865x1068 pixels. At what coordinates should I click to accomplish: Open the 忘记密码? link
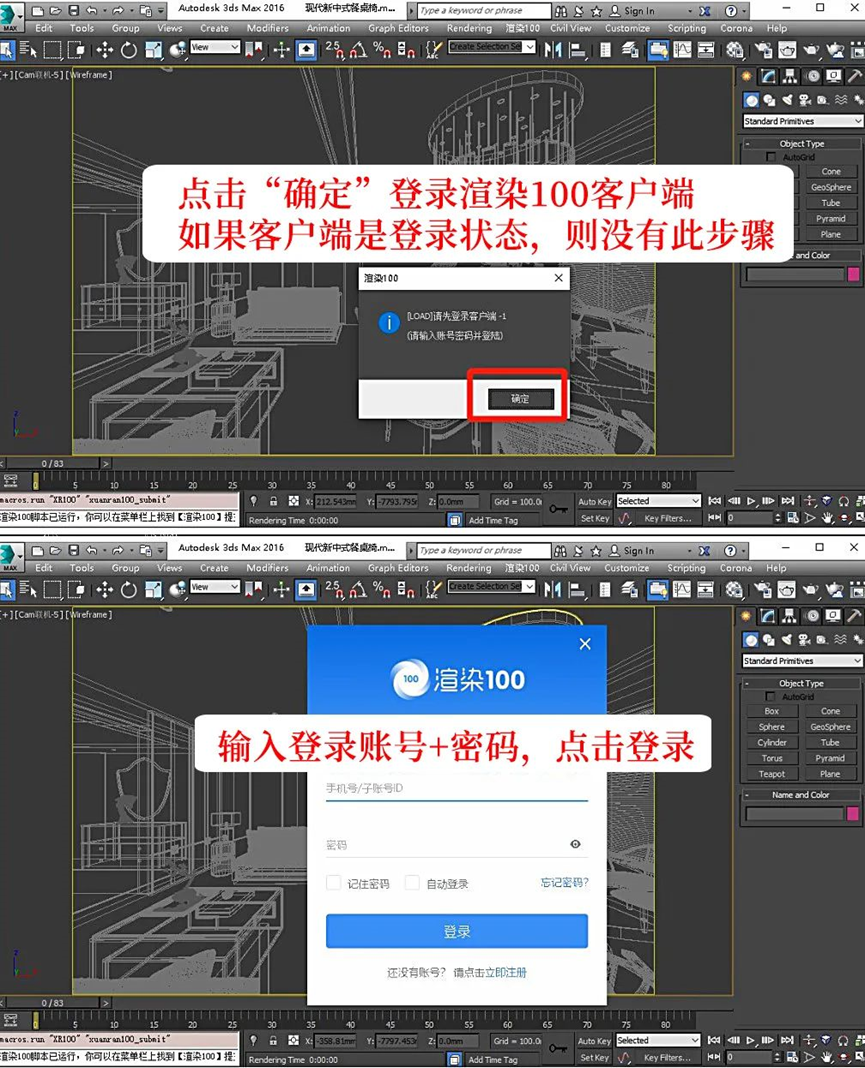564,882
